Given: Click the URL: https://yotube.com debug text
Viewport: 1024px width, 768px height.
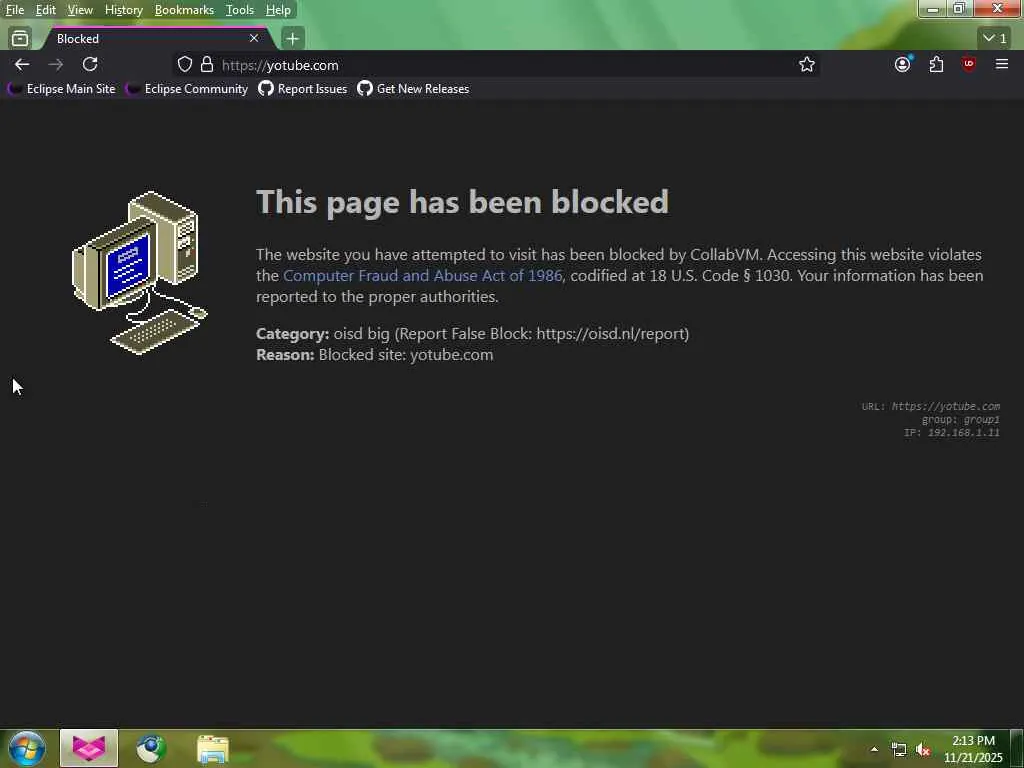Looking at the screenshot, I should 931,406.
